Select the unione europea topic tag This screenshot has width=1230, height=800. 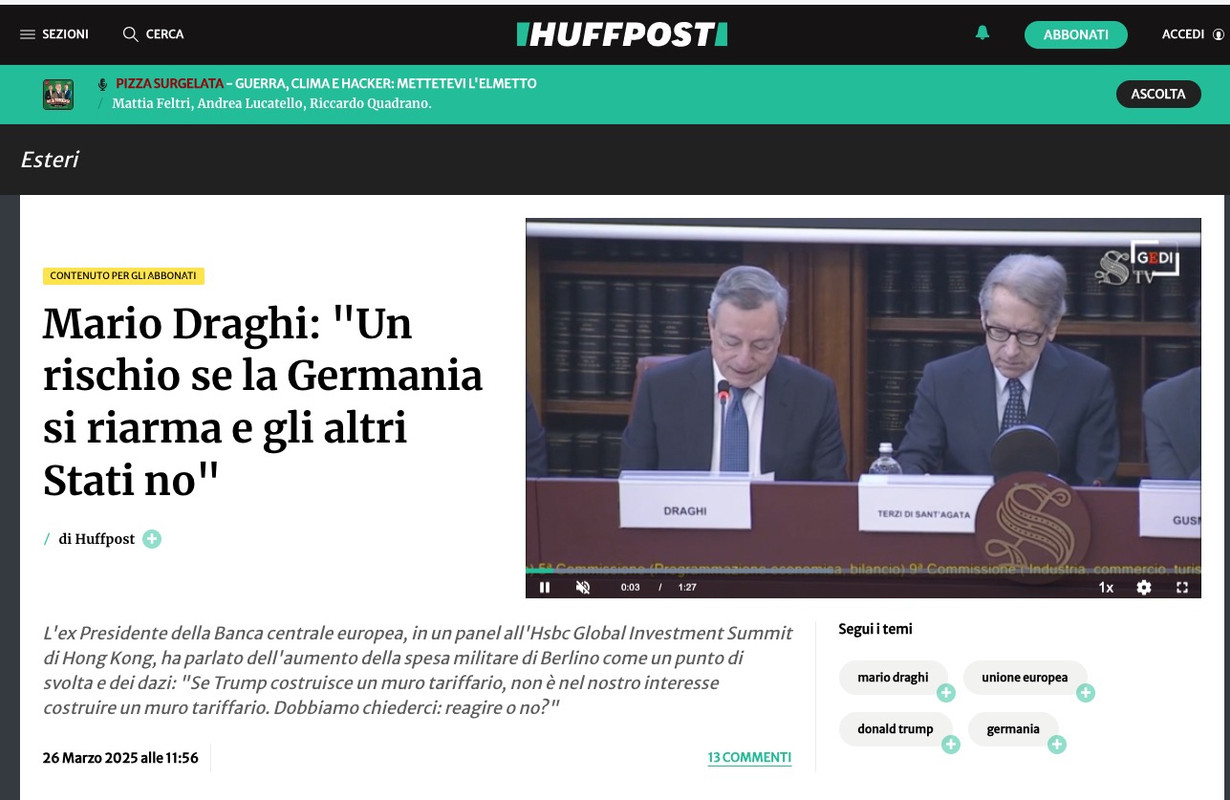(1025, 678)
